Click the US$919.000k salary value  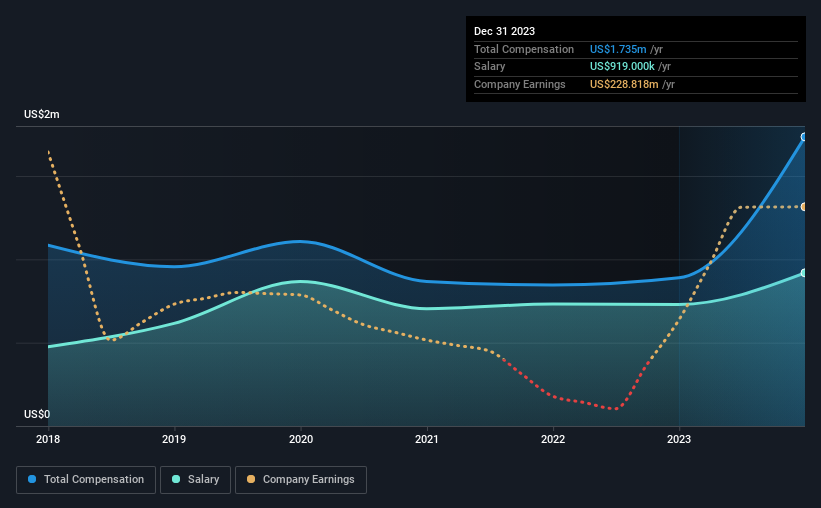tap(622, 67)
